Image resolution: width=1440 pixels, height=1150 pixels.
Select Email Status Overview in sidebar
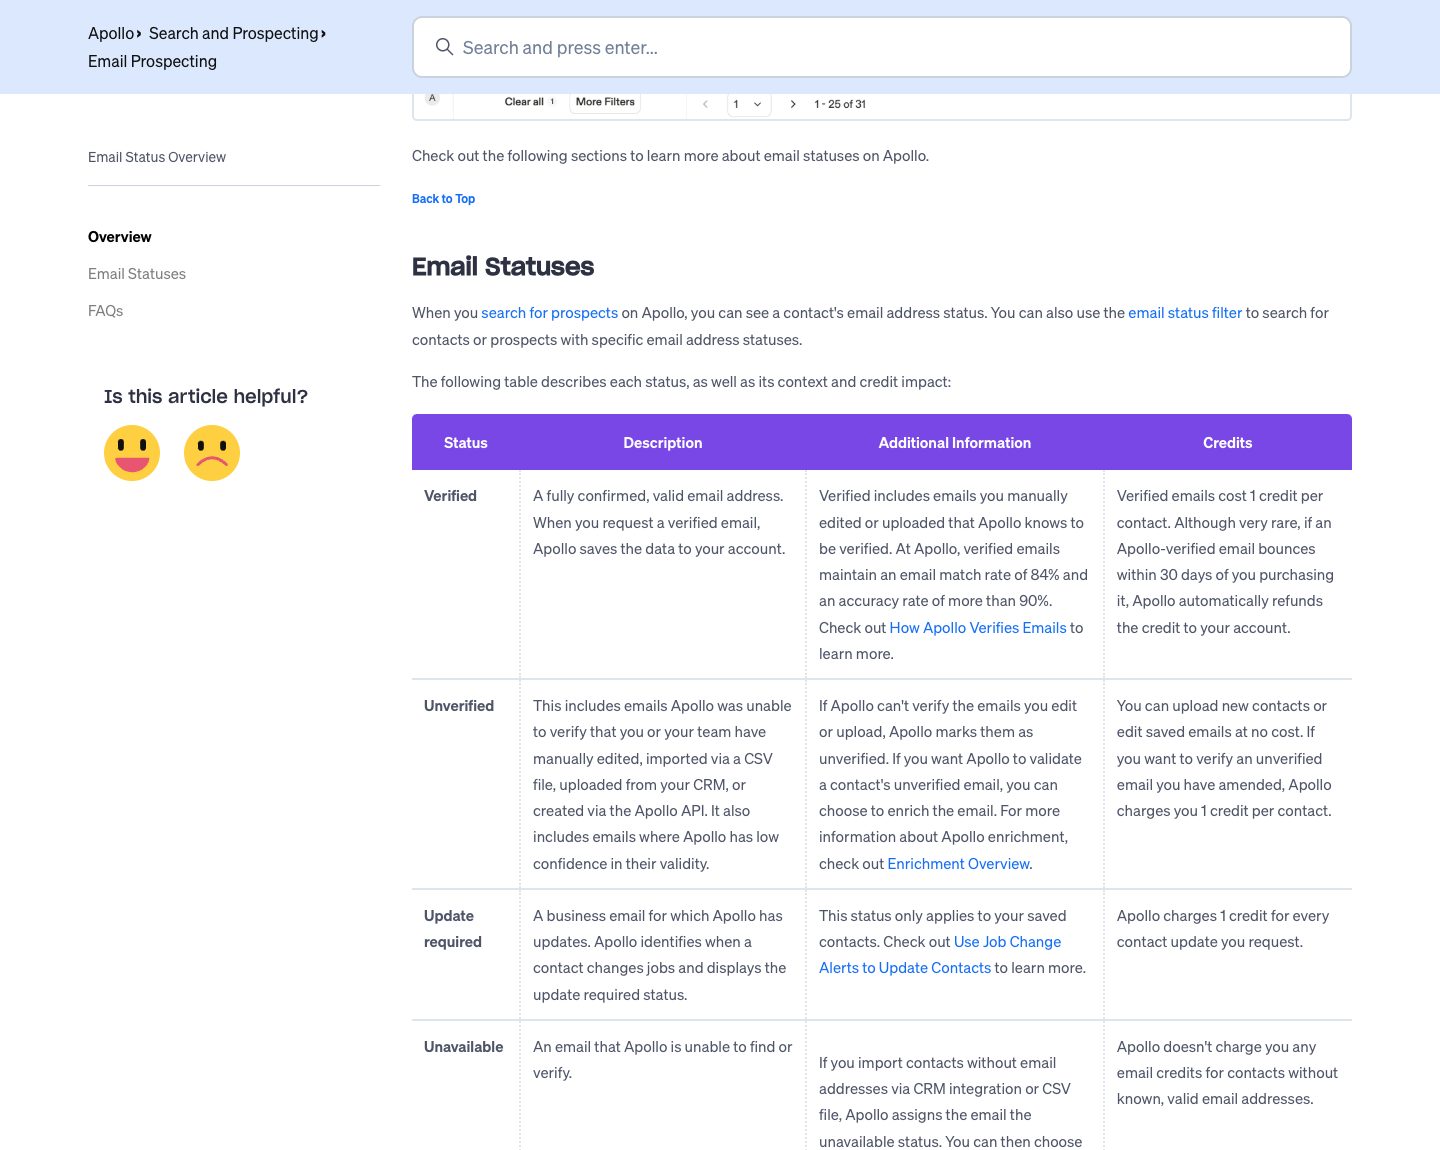[x=157, y=157]
